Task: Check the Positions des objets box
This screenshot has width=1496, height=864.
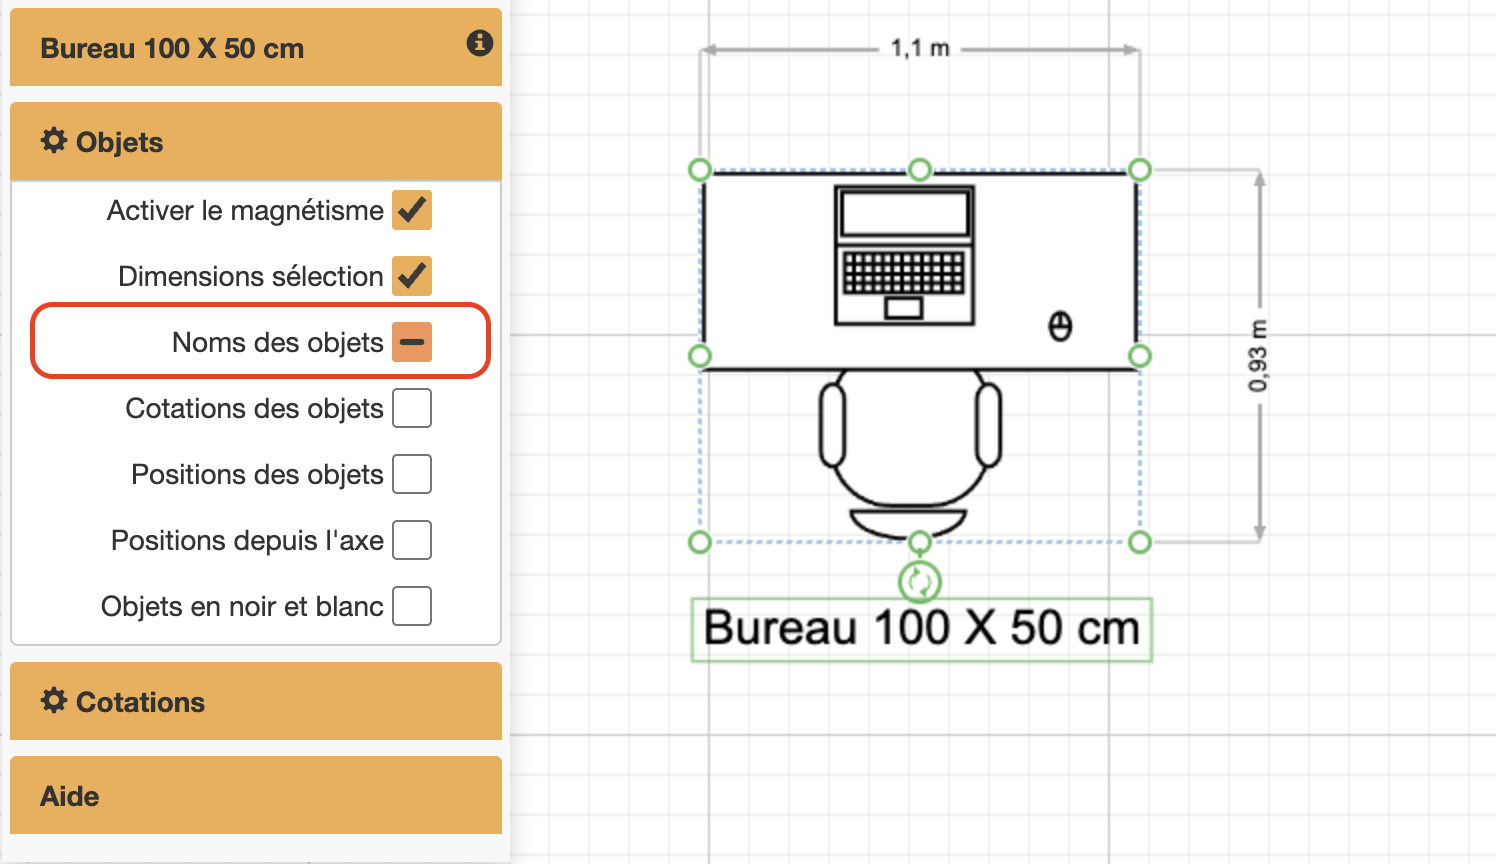Action: pos(412,474)
